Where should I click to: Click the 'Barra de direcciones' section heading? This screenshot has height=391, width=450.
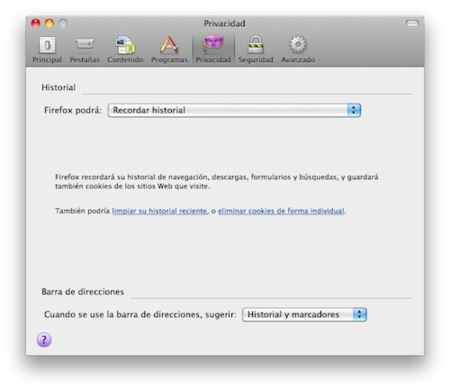pyautogui.click(x=83, y=292)
